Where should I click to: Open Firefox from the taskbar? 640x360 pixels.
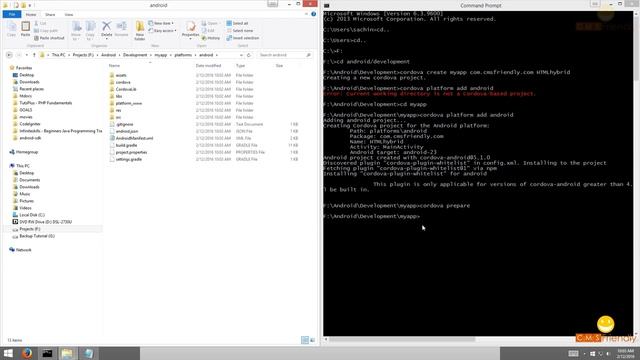point(27,353)
